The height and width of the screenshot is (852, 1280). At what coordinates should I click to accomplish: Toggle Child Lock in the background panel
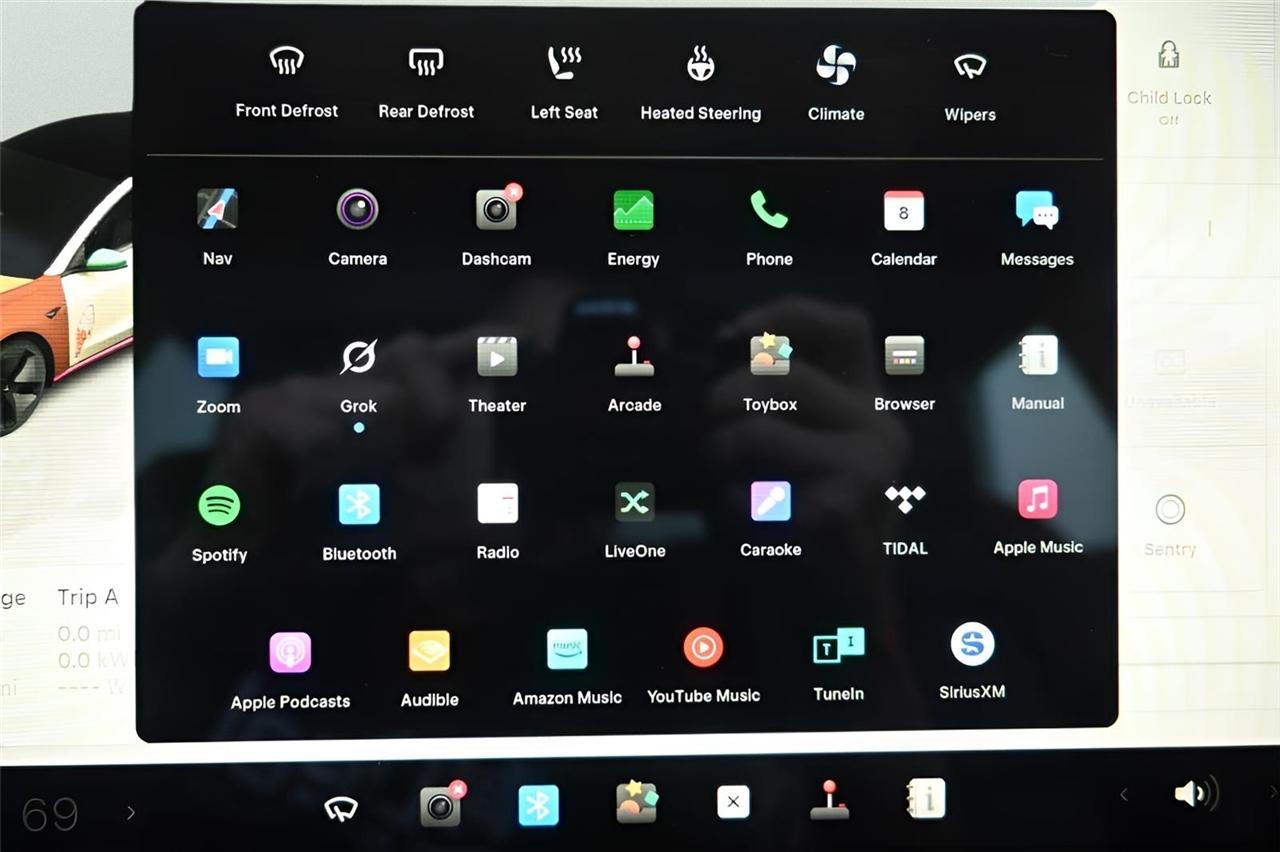[x=1169, y=55]
